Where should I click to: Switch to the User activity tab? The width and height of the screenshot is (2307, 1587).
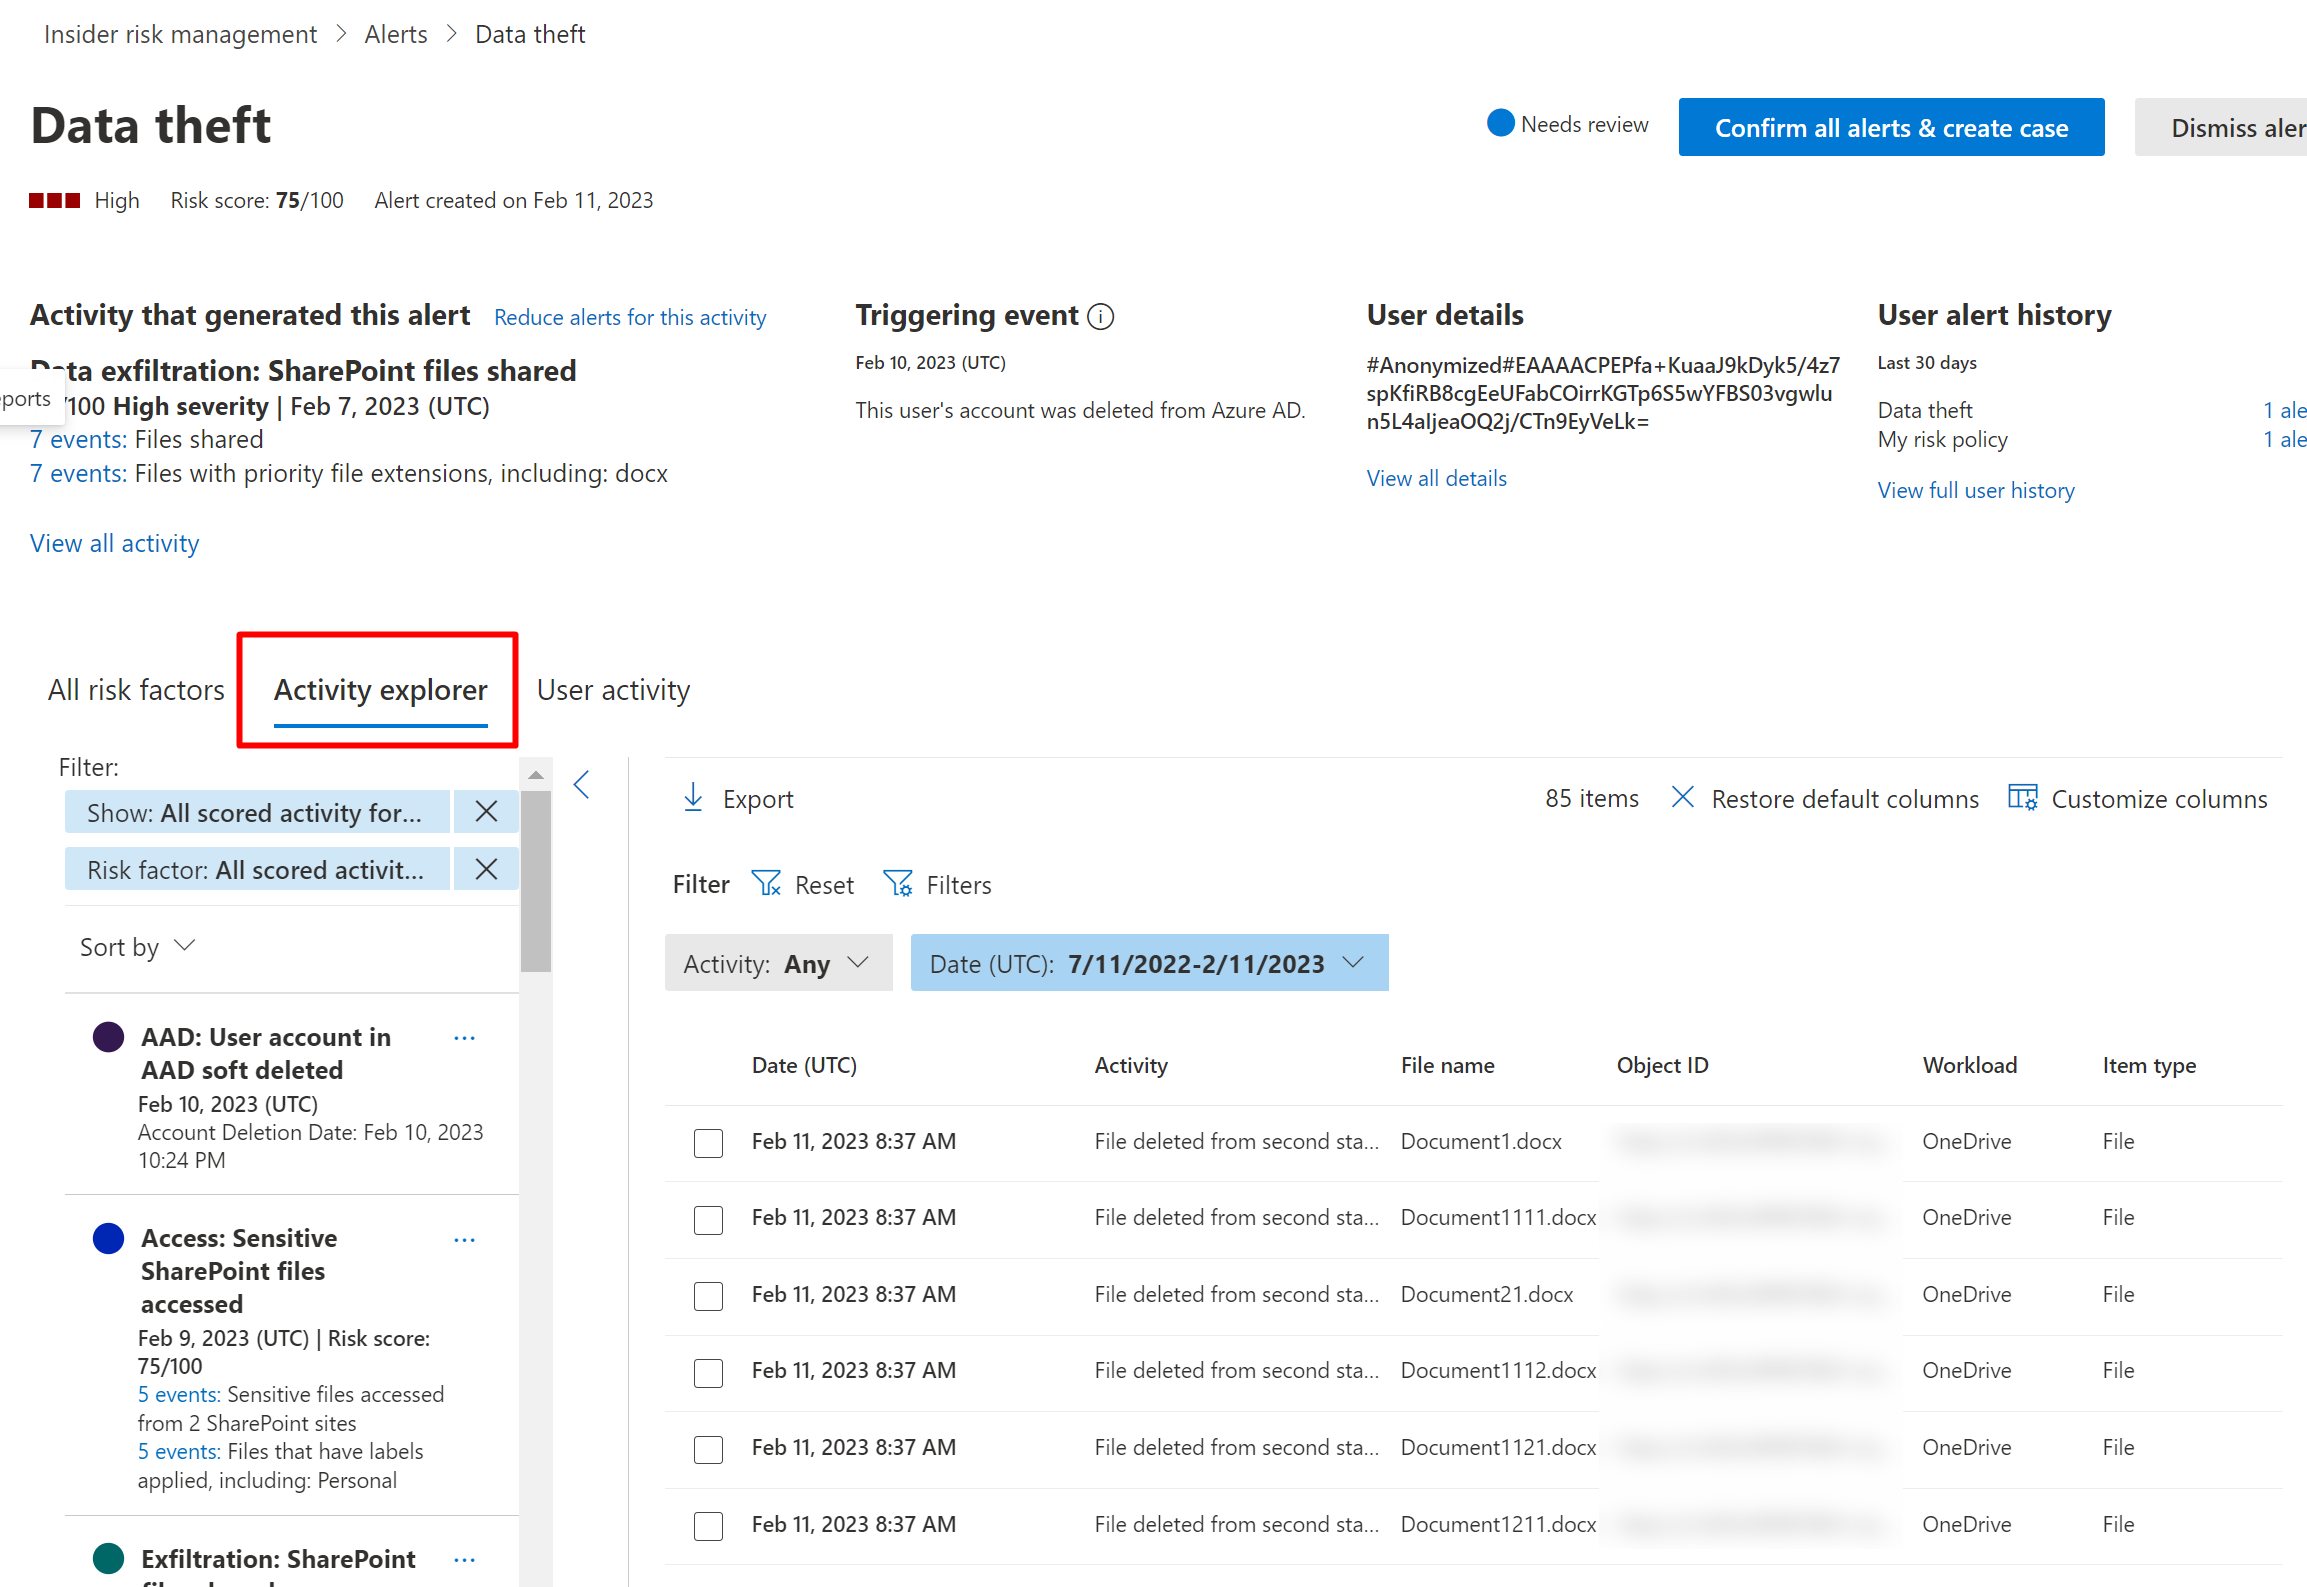point(613,690)
